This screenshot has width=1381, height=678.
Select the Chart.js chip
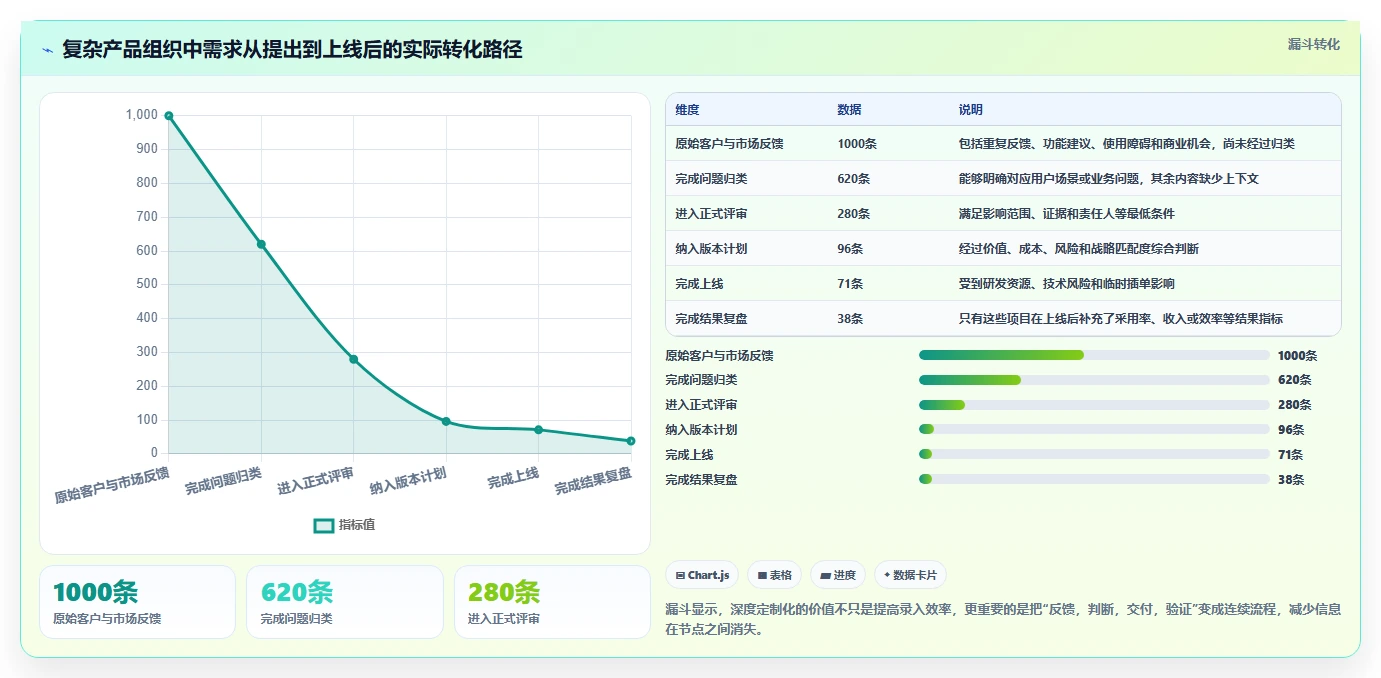pos(702,575)
